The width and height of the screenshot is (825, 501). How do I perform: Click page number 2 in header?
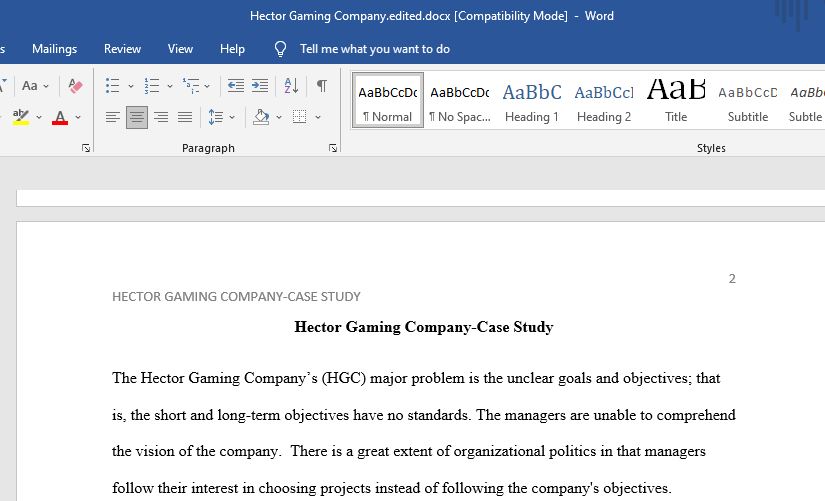pyautogui.click(x=732, y=278)
